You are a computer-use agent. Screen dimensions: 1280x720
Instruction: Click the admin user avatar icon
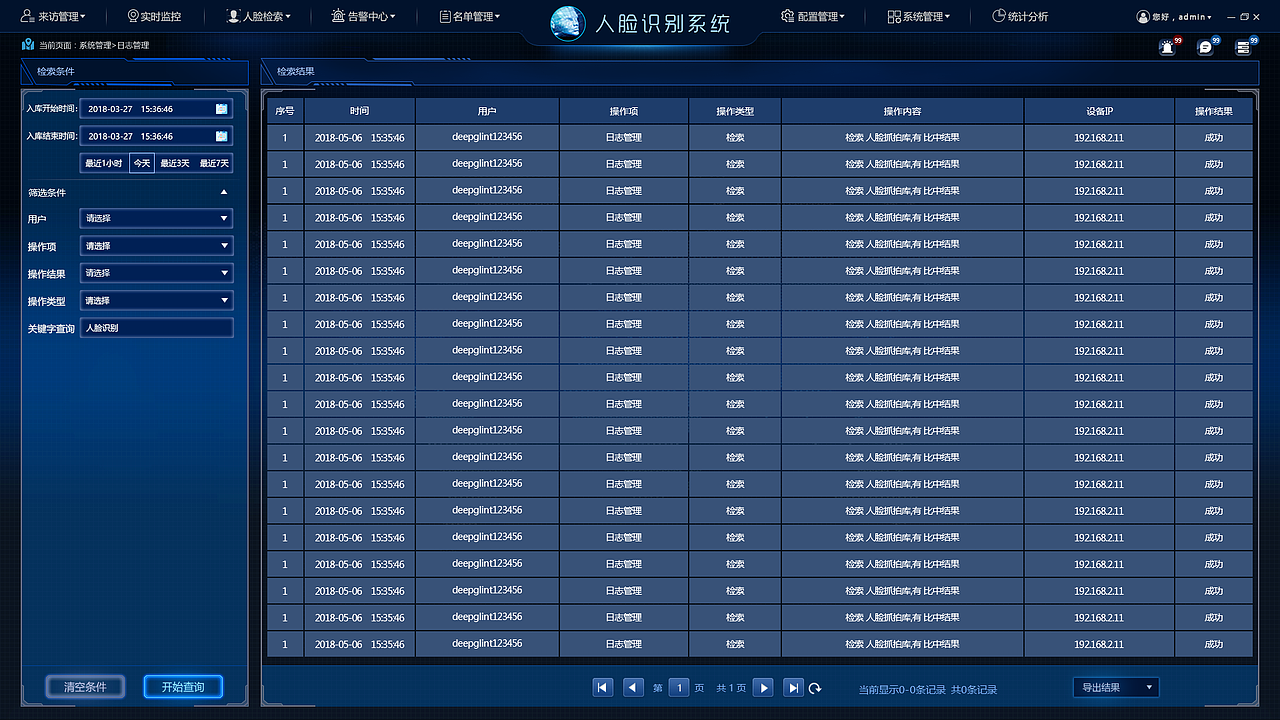click(1143, 17)
